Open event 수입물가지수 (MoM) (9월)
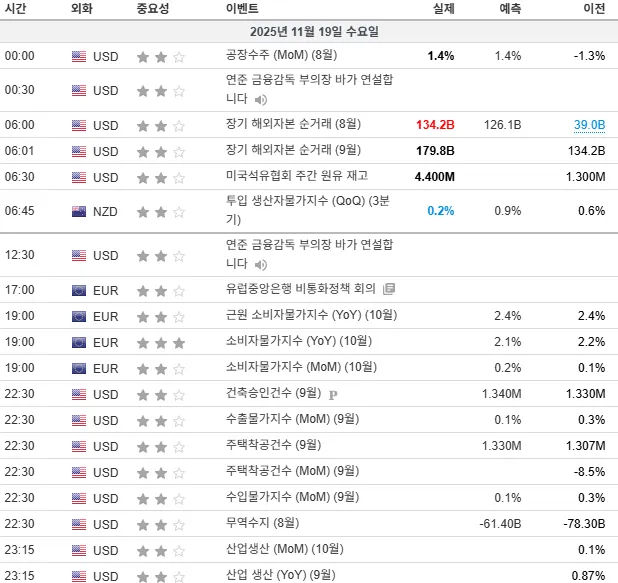The image size is (618, 583). click(292, 497)
